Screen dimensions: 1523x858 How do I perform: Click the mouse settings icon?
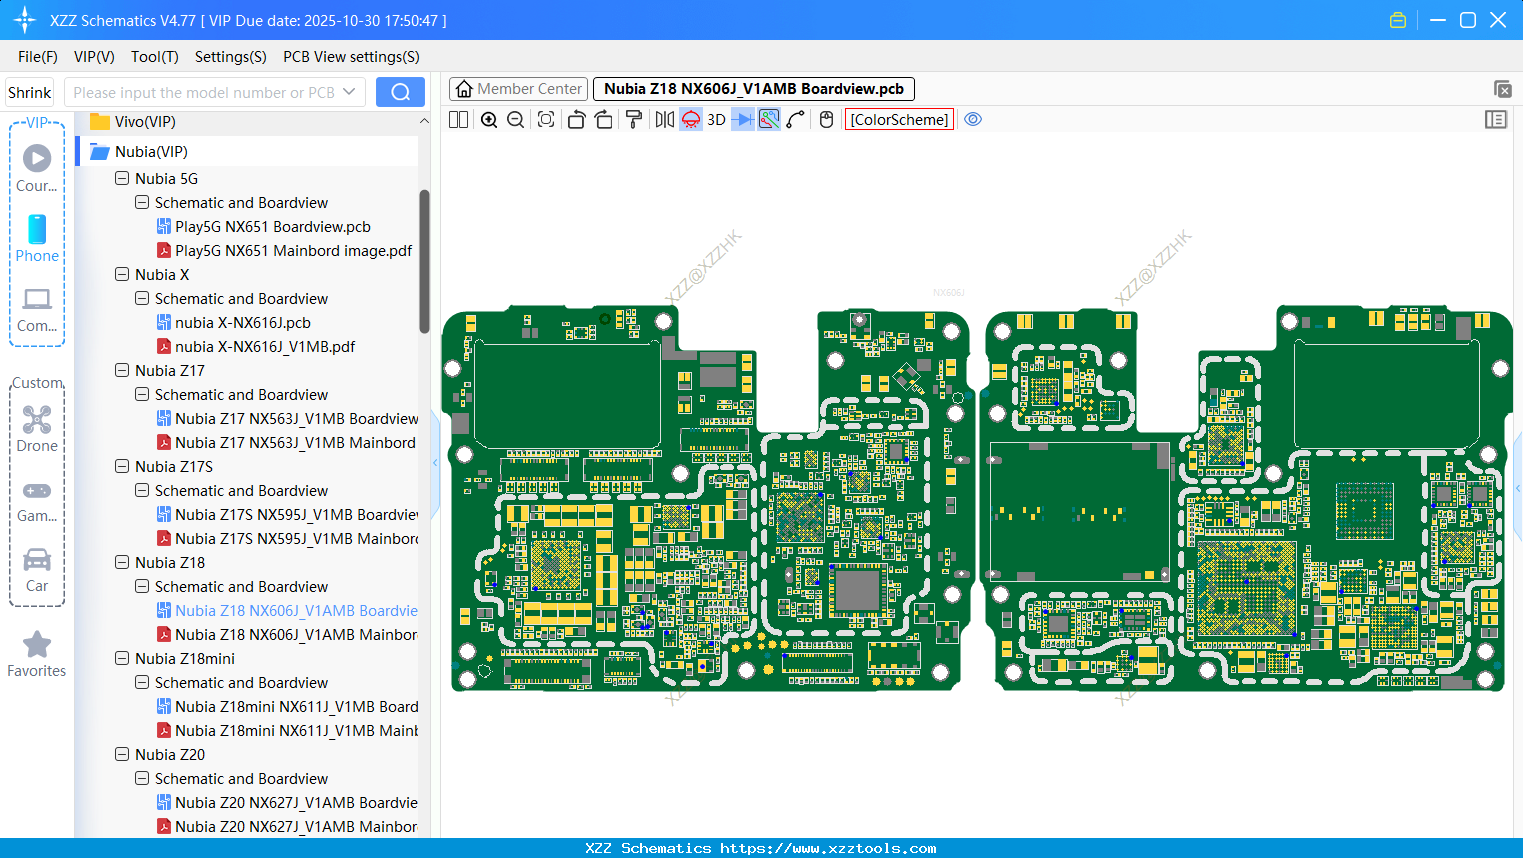click(826, 119)
